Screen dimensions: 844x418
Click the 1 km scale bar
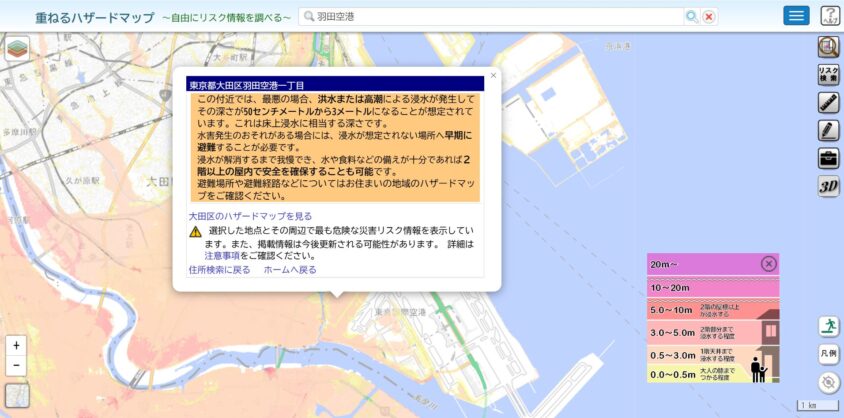click(x=817, y=405)
